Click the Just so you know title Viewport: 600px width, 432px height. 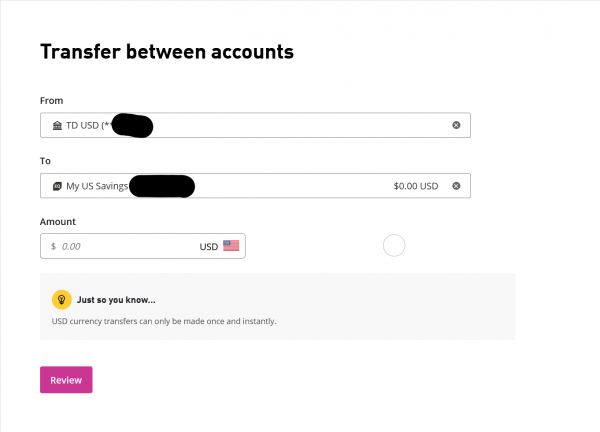click(x=116, y=299)
